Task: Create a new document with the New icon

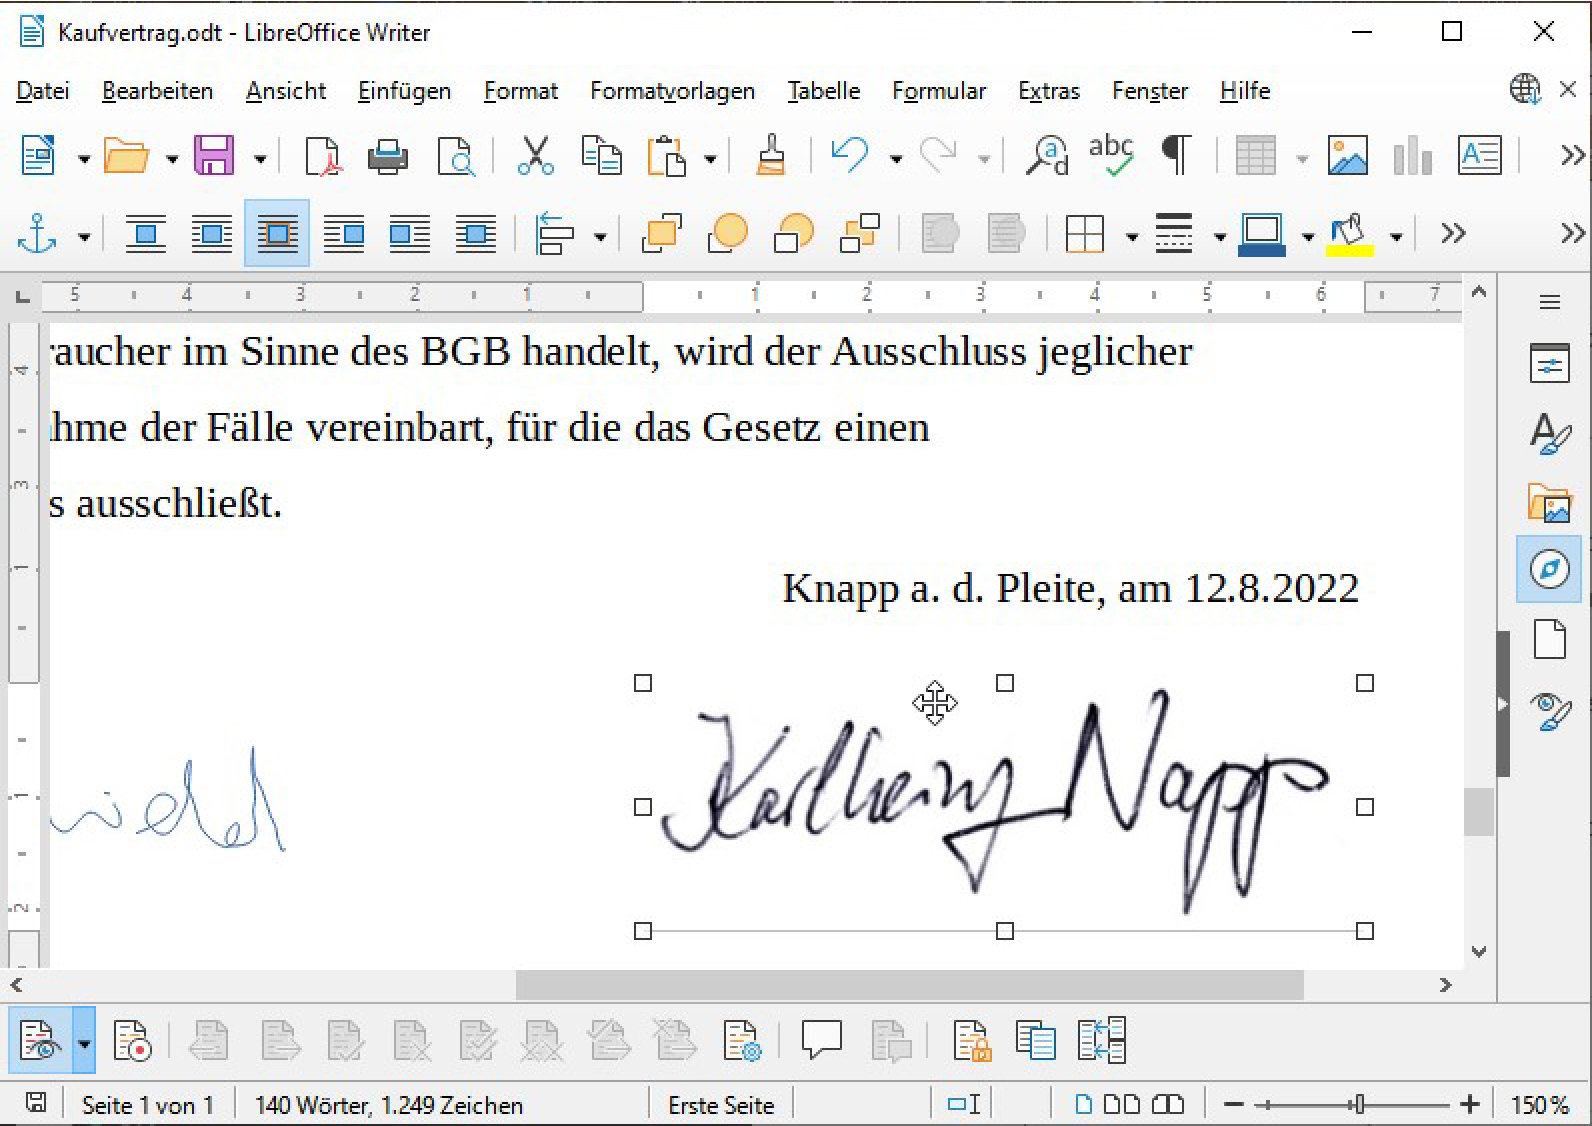Action: click(x=38, y=156)
